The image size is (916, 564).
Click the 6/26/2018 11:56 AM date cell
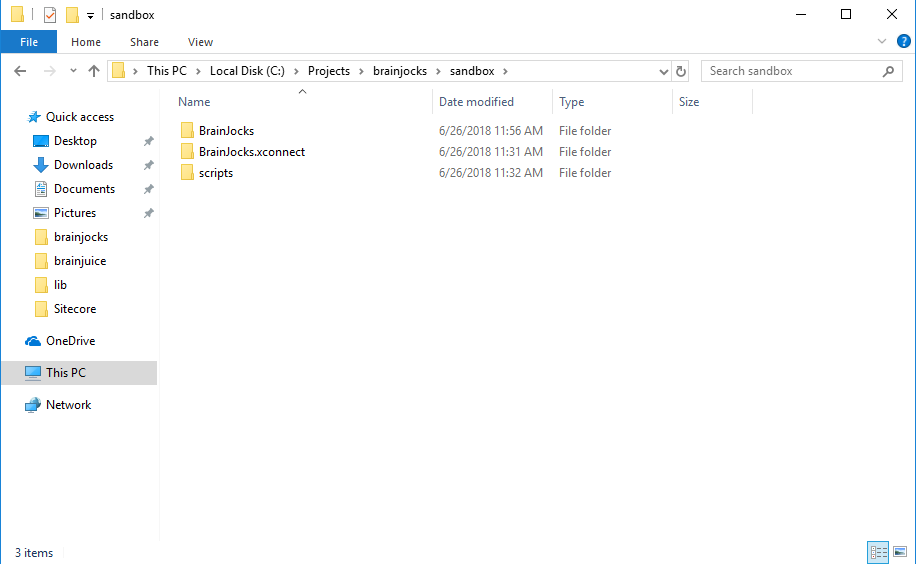tap(491, 130)
